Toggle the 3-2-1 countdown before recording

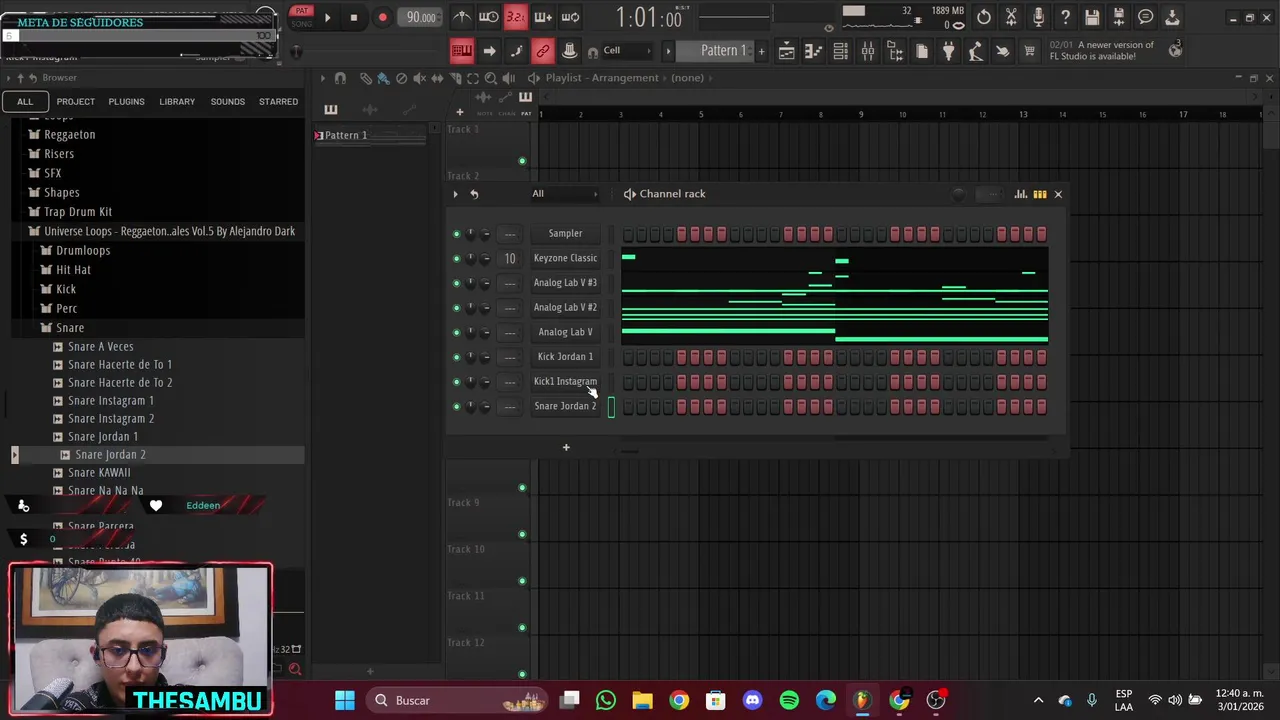click(516, 17)
